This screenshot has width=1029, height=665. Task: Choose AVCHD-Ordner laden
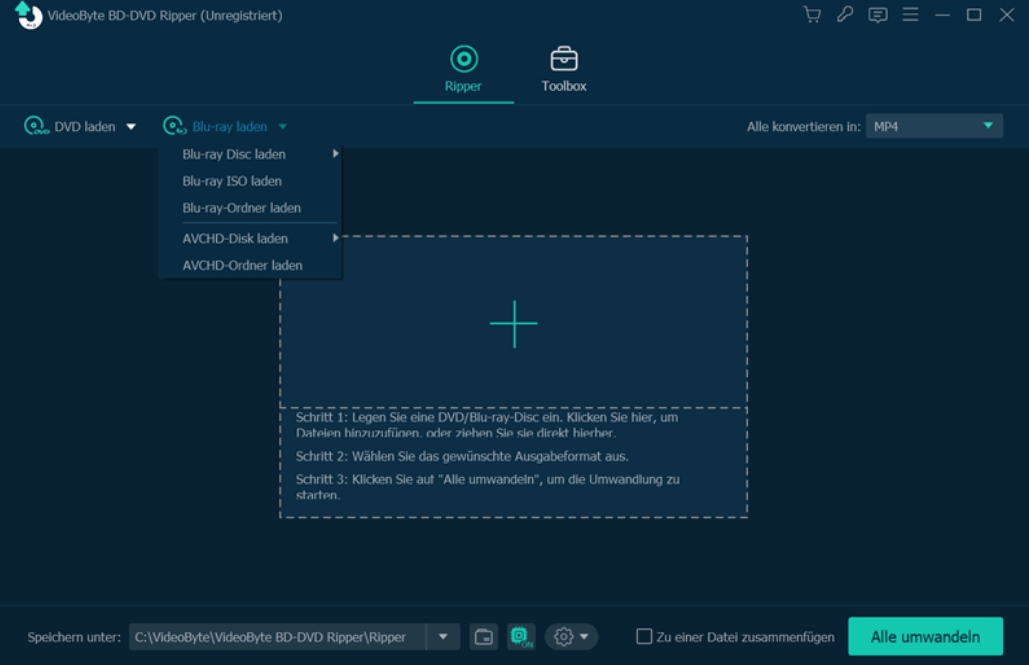click(250, 265)
